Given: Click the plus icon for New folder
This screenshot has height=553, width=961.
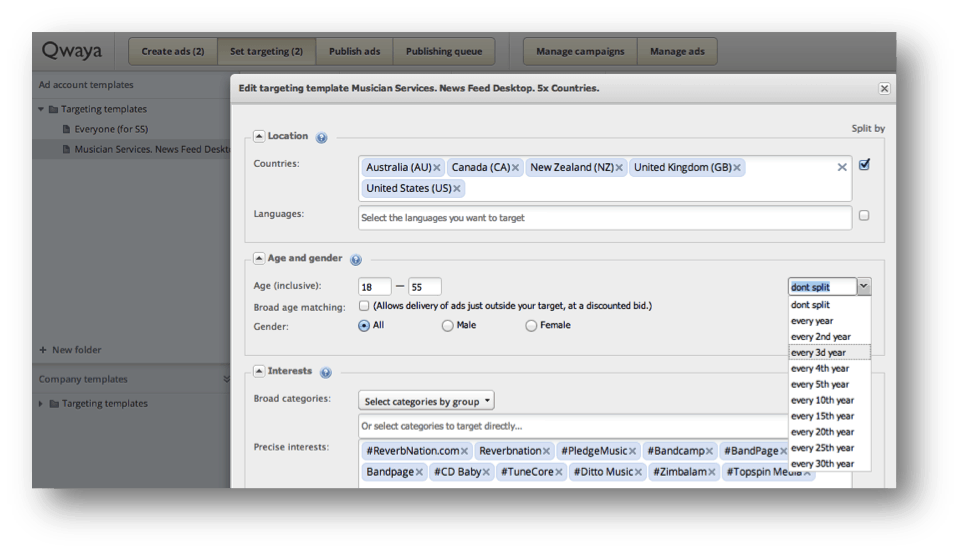Looking at the screenshot, I should [x=43, y=349].
